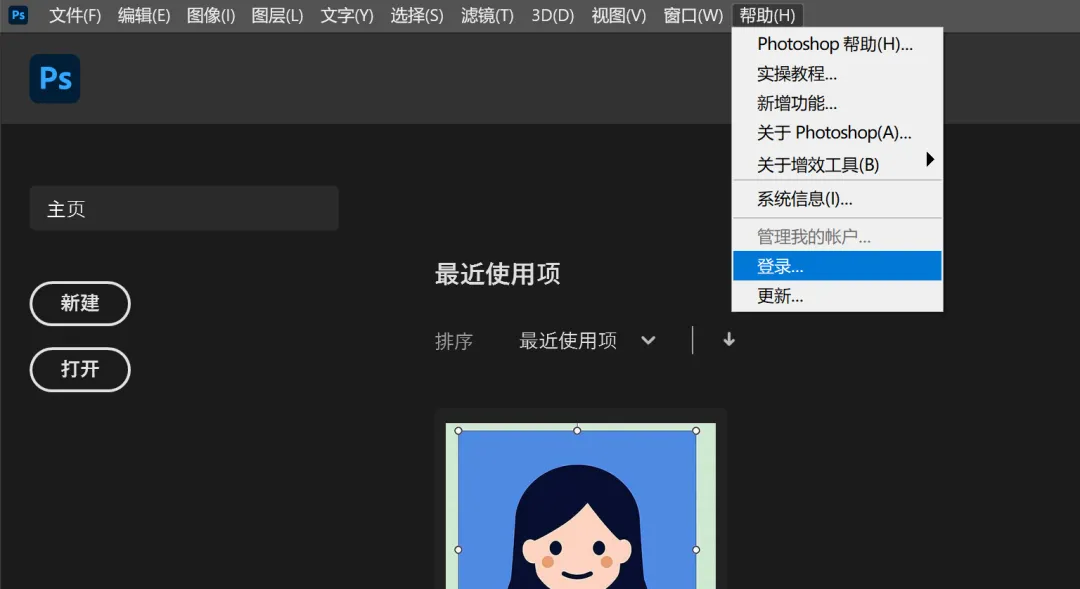Open the 图层(L) menu
This screenshot has height=589, width=1080.
point(278,15)
